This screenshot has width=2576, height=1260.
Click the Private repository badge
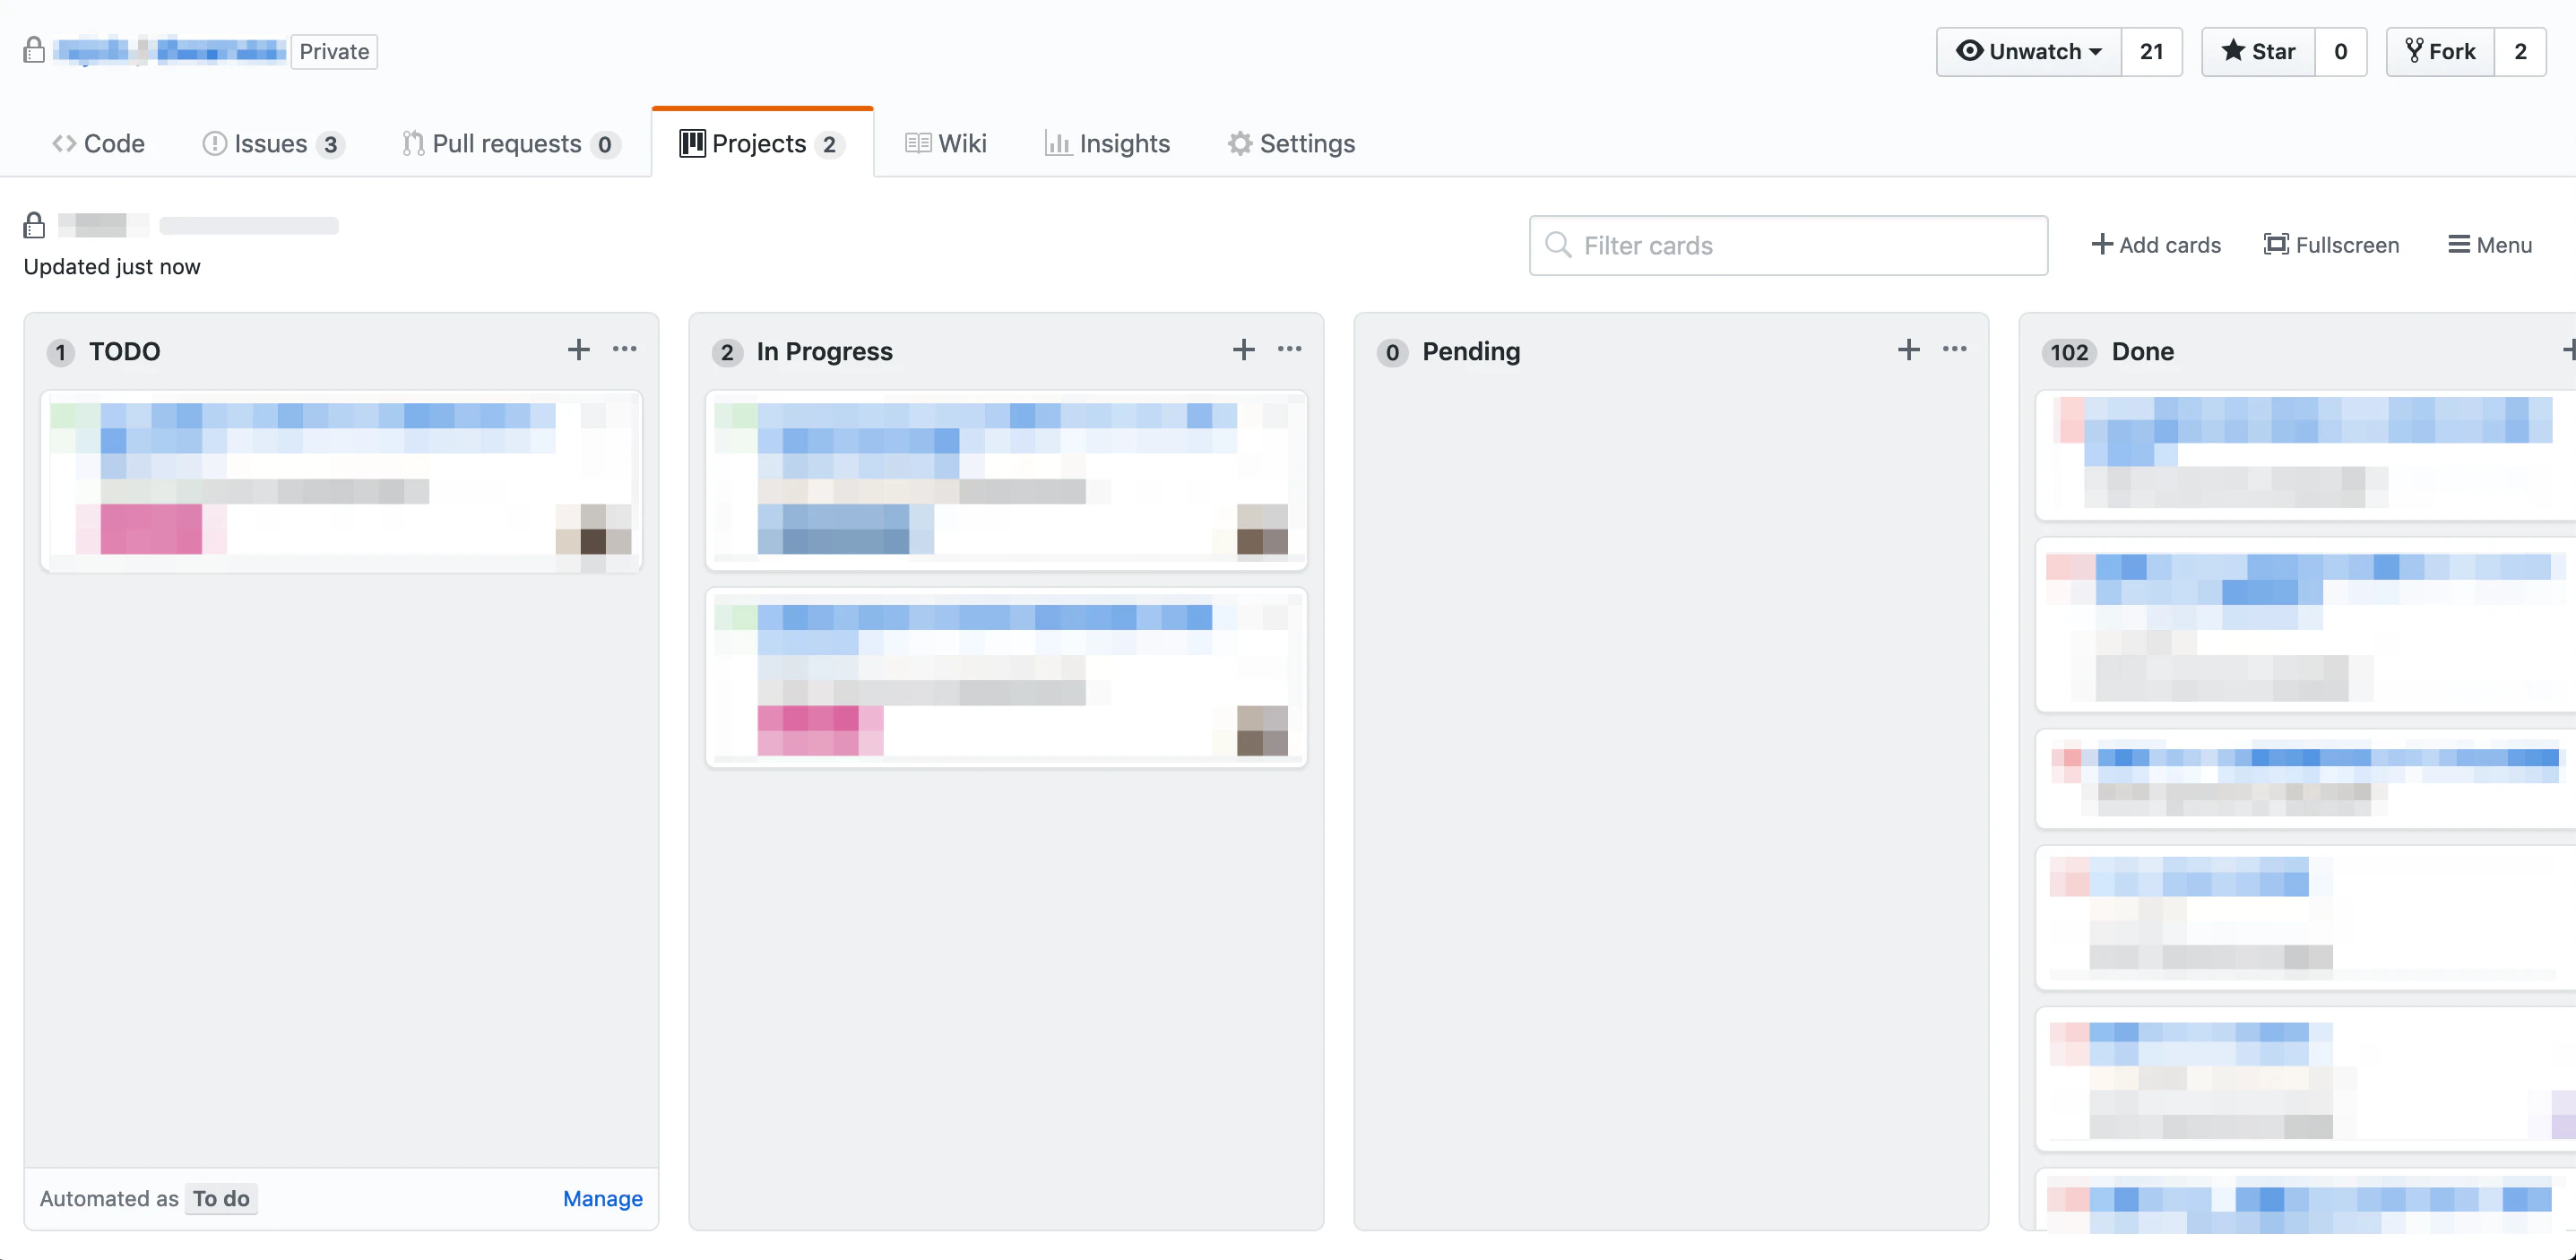pyautogui.click(x=334, y=51)
